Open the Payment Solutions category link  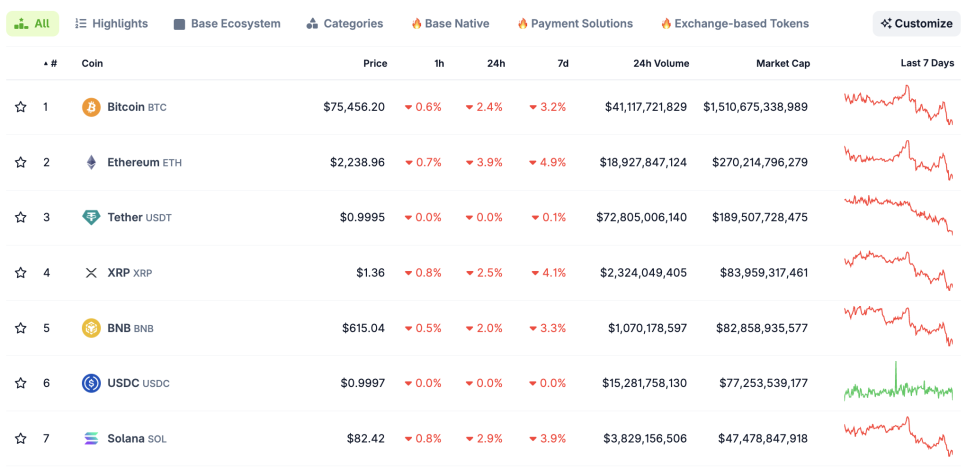click(x=574, y=23)
